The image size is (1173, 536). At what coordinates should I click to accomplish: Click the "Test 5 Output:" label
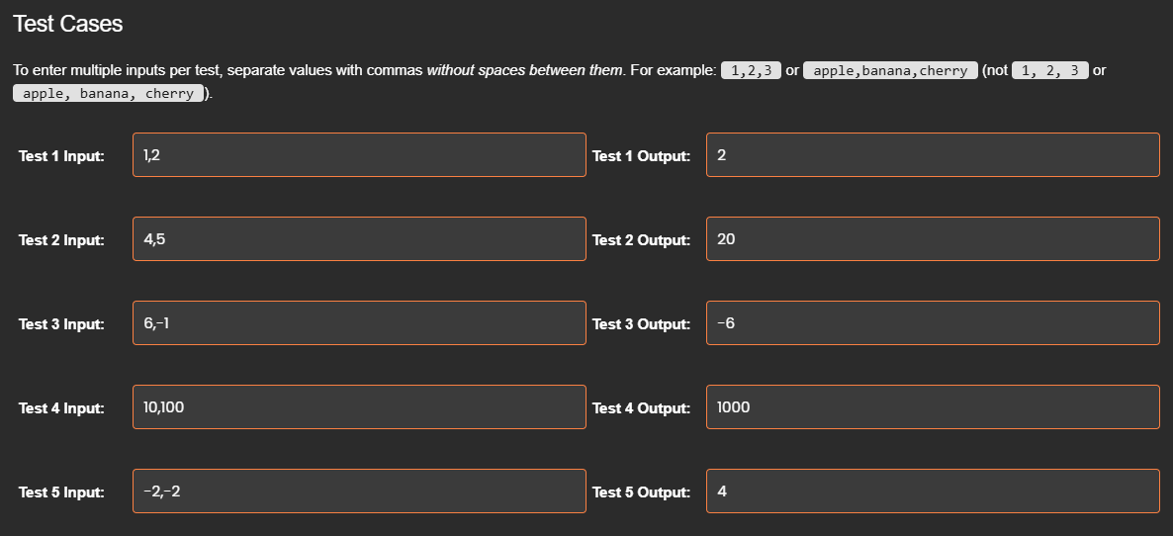(x=640, y=492)
